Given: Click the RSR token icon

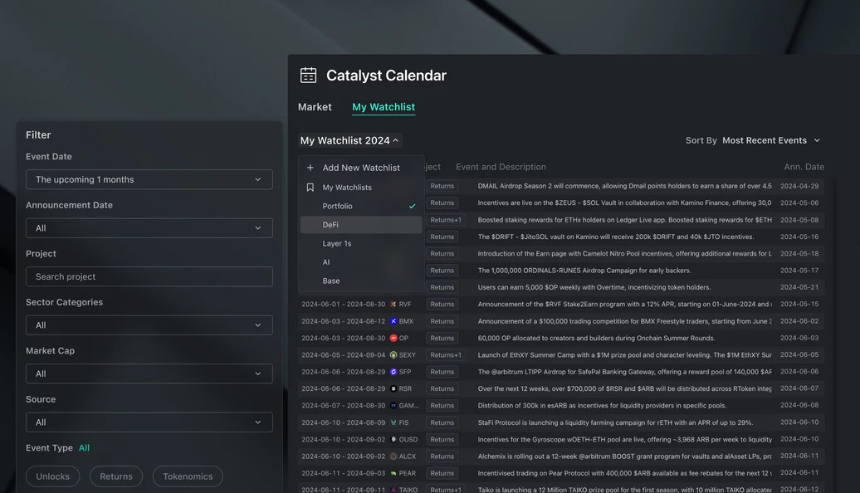Looking at the screenshot, I should [393, 389].
